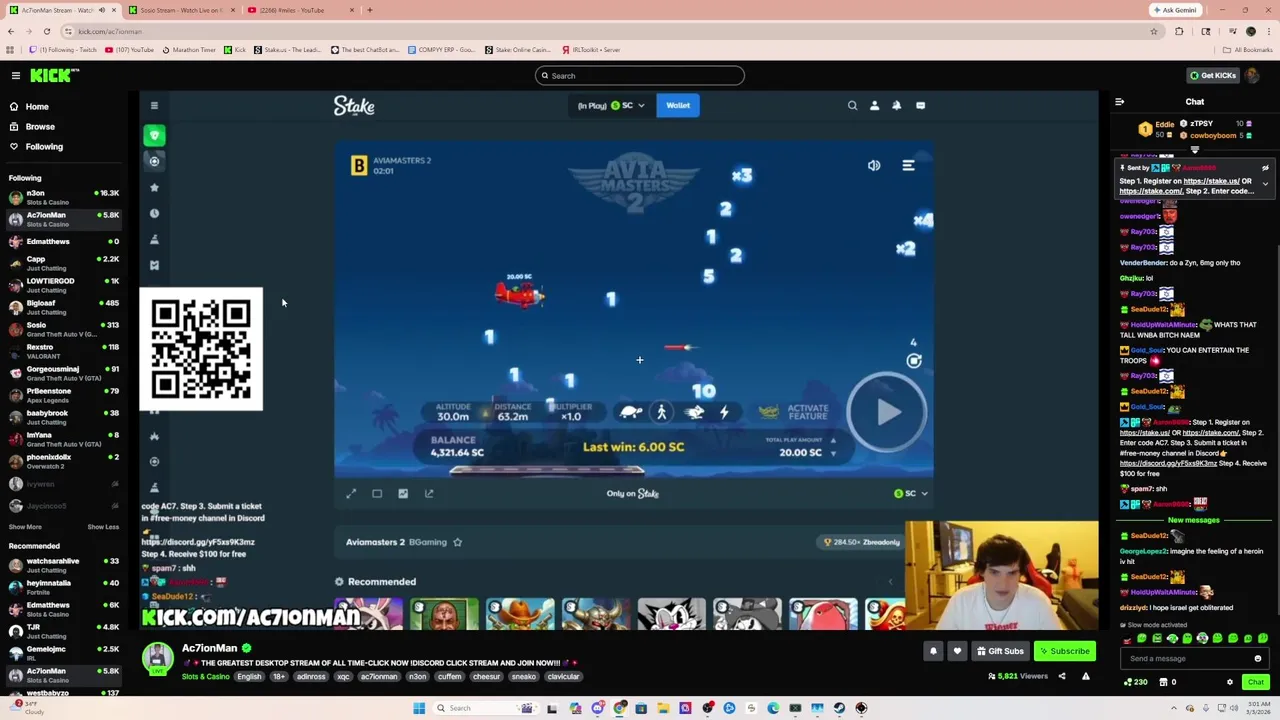Viewport: 1280px width, 720px height.
Task: Open the Aviamasters game menu icon
Action: [908, 166]
